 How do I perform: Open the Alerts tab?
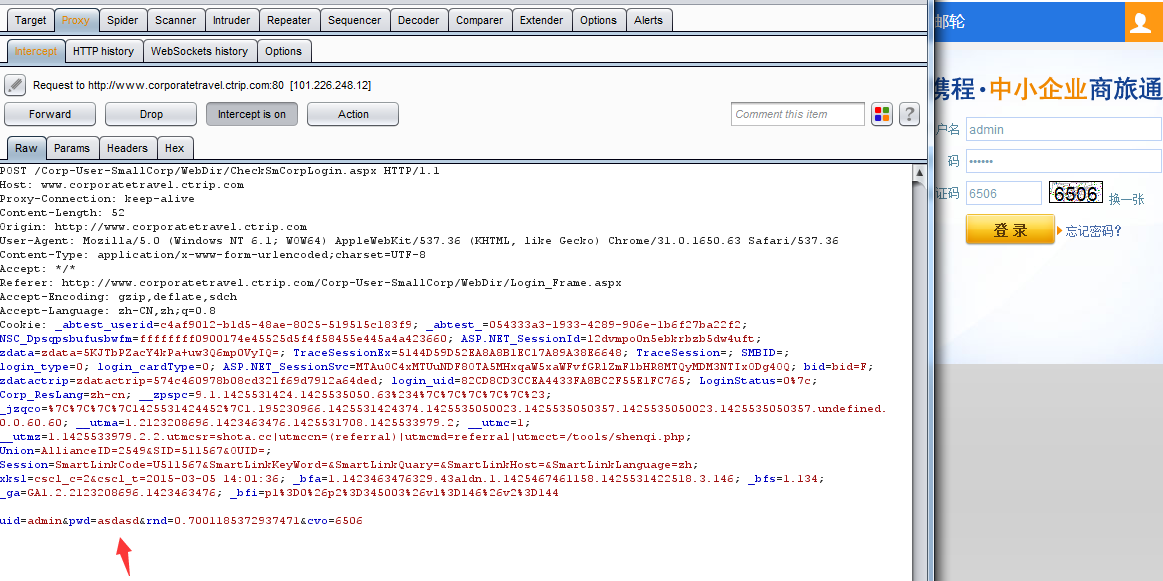coord(648,20)
